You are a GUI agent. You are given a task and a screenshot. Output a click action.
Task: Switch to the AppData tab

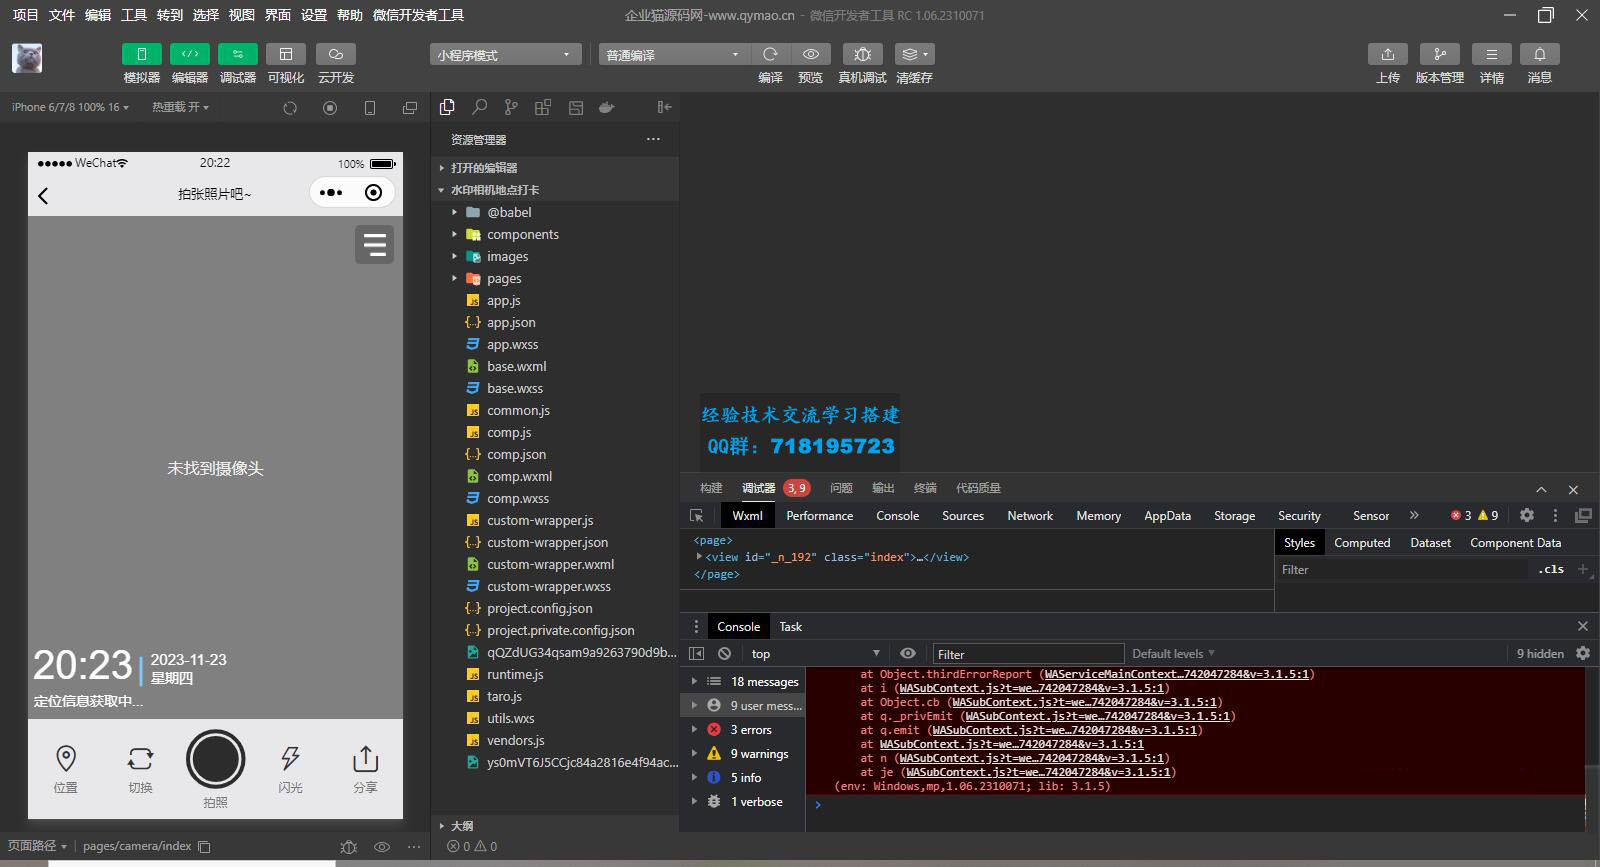[x=1167, y=516]
